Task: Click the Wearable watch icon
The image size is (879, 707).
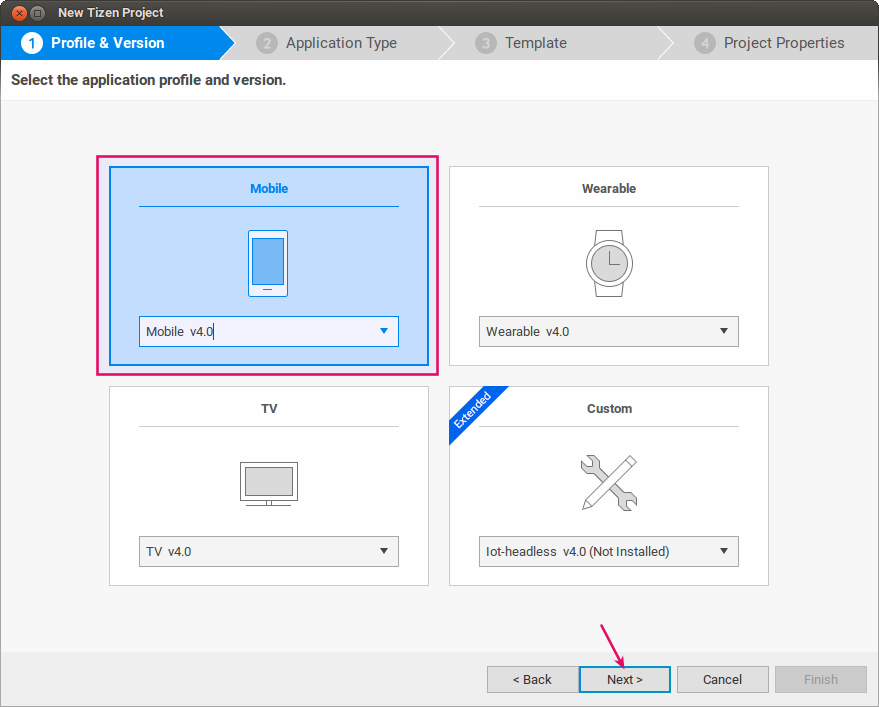Action: (x=608, y=263)
